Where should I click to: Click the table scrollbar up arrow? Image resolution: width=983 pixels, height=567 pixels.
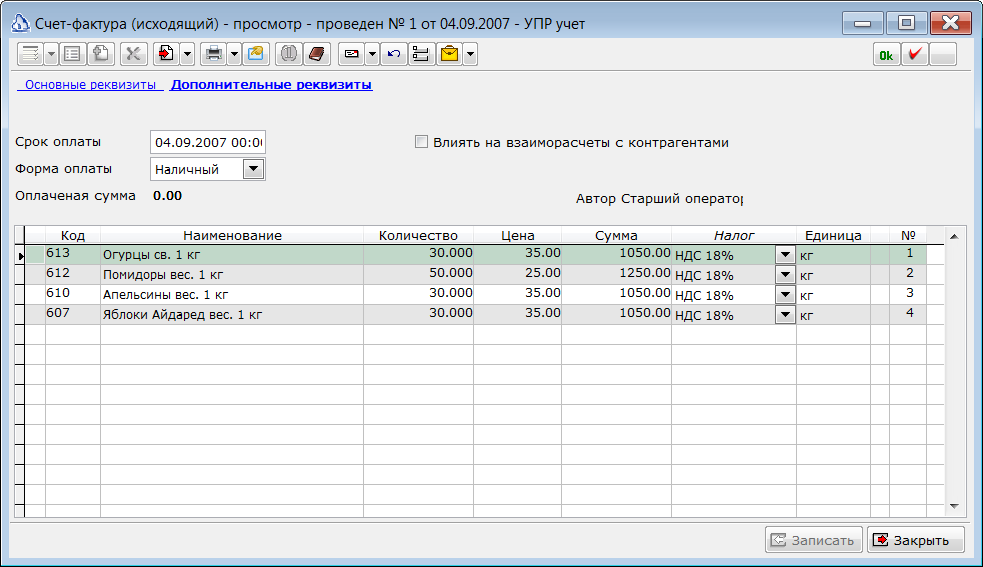tap(954, 236)
